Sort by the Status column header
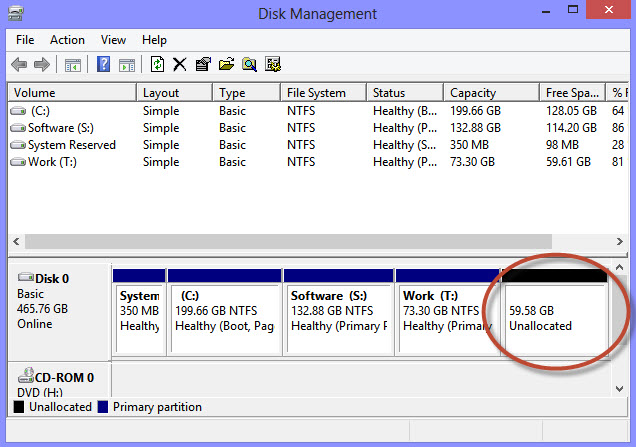 pyautogui.click(x=405, y=93)
